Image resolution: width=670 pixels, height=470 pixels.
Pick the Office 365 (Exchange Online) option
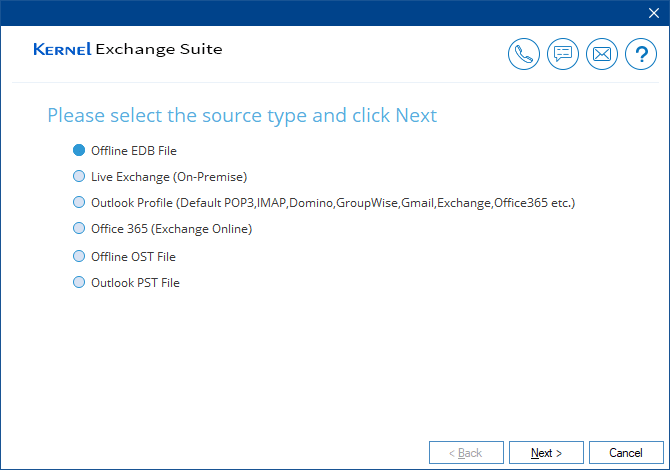(x=80, y=228)
